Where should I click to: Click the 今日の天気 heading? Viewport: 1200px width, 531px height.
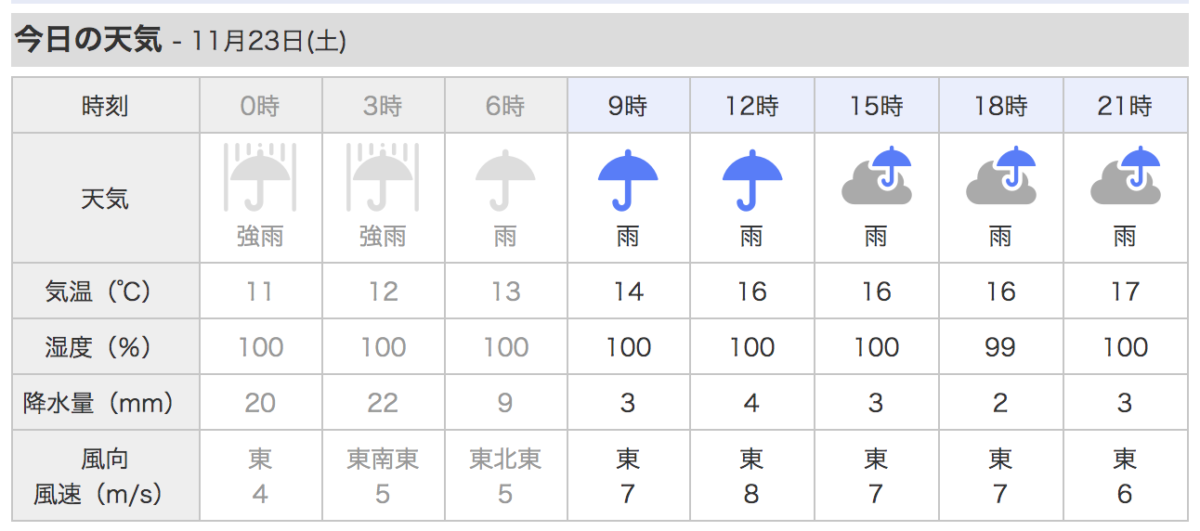88,40
